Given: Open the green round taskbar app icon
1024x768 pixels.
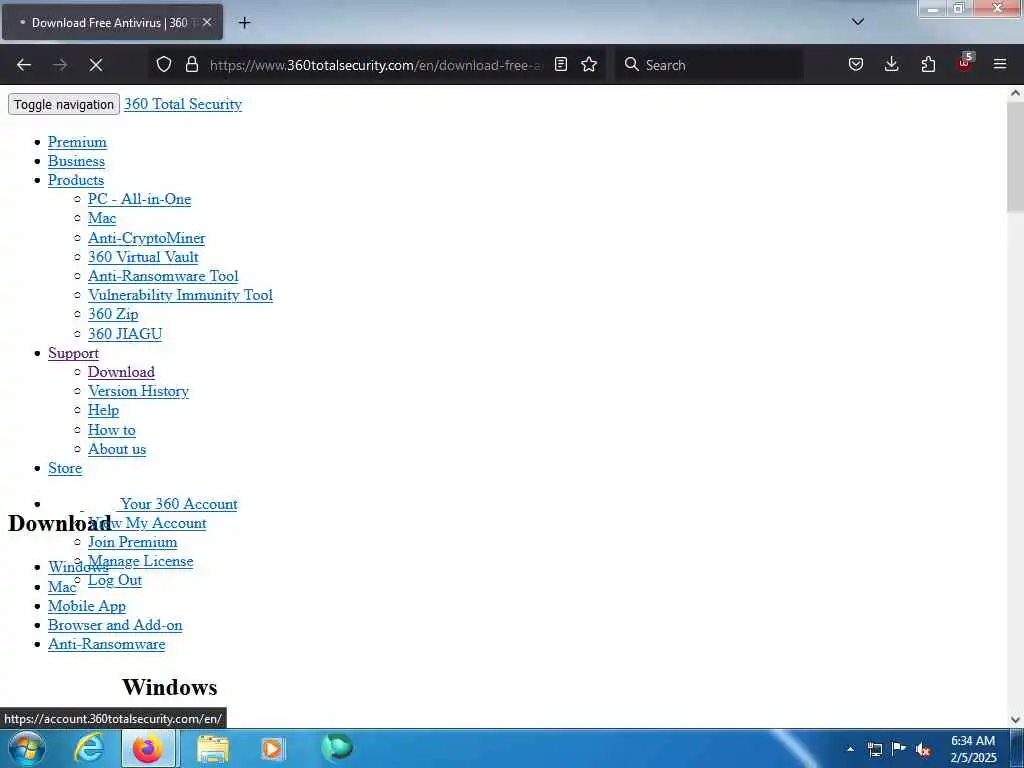Looking at the screenshot, I should tap(337, 748).
